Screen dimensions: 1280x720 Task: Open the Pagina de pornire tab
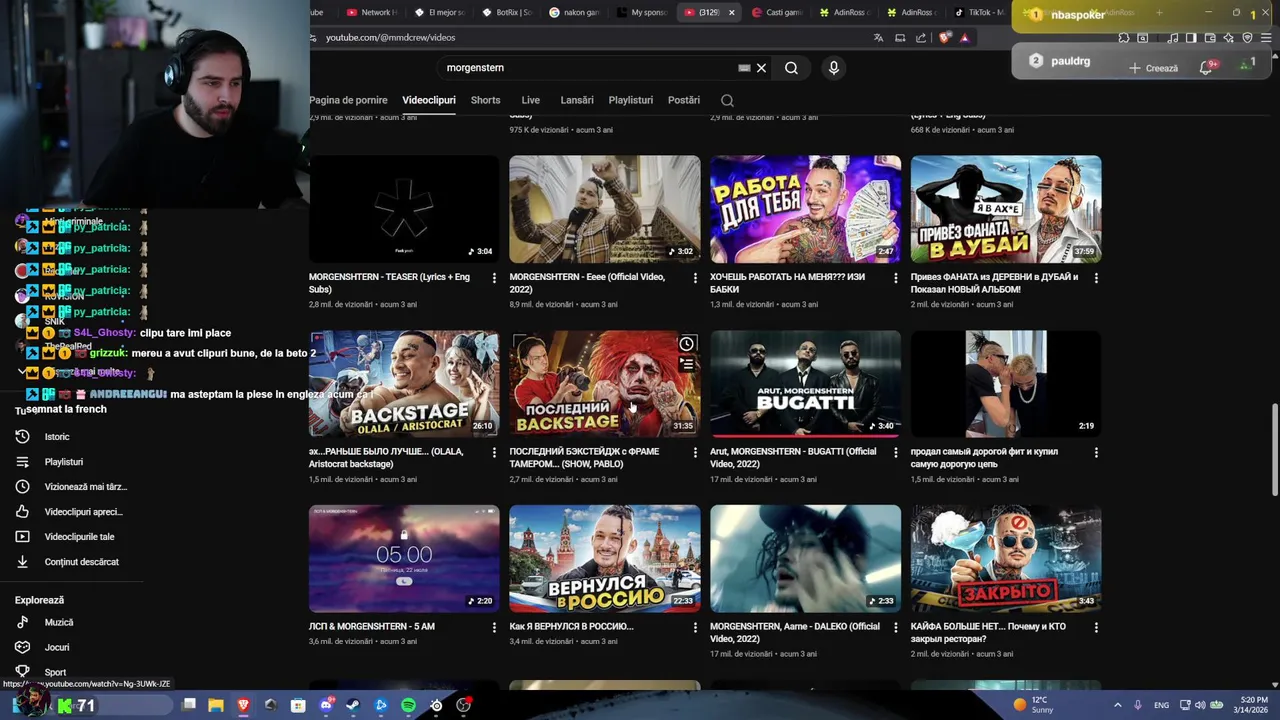(x=348, y=100)
